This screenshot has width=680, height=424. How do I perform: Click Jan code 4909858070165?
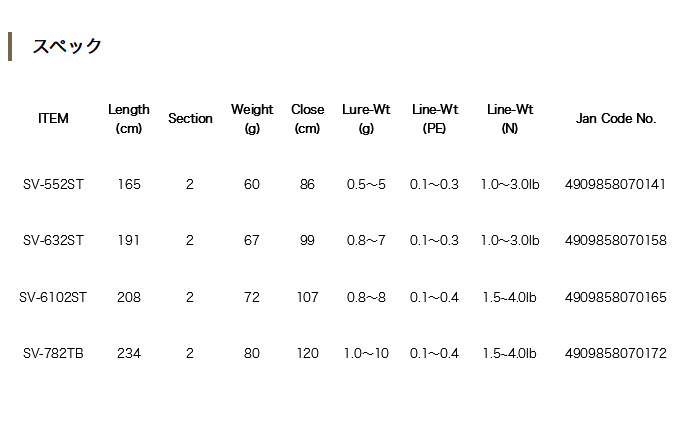(x=615, y=297)
